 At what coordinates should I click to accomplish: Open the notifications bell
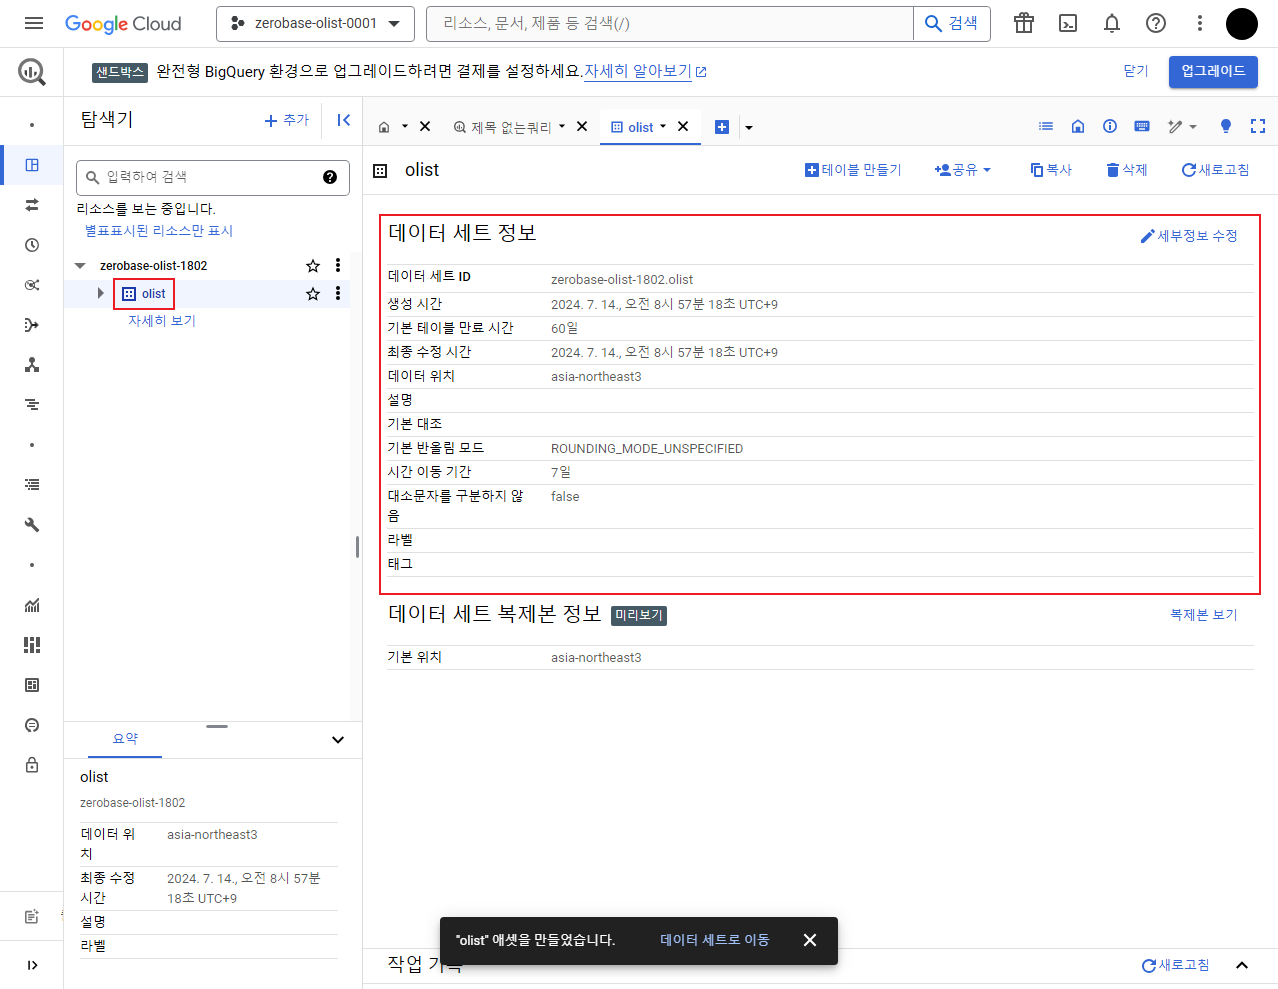click(x=1112, y=23)
